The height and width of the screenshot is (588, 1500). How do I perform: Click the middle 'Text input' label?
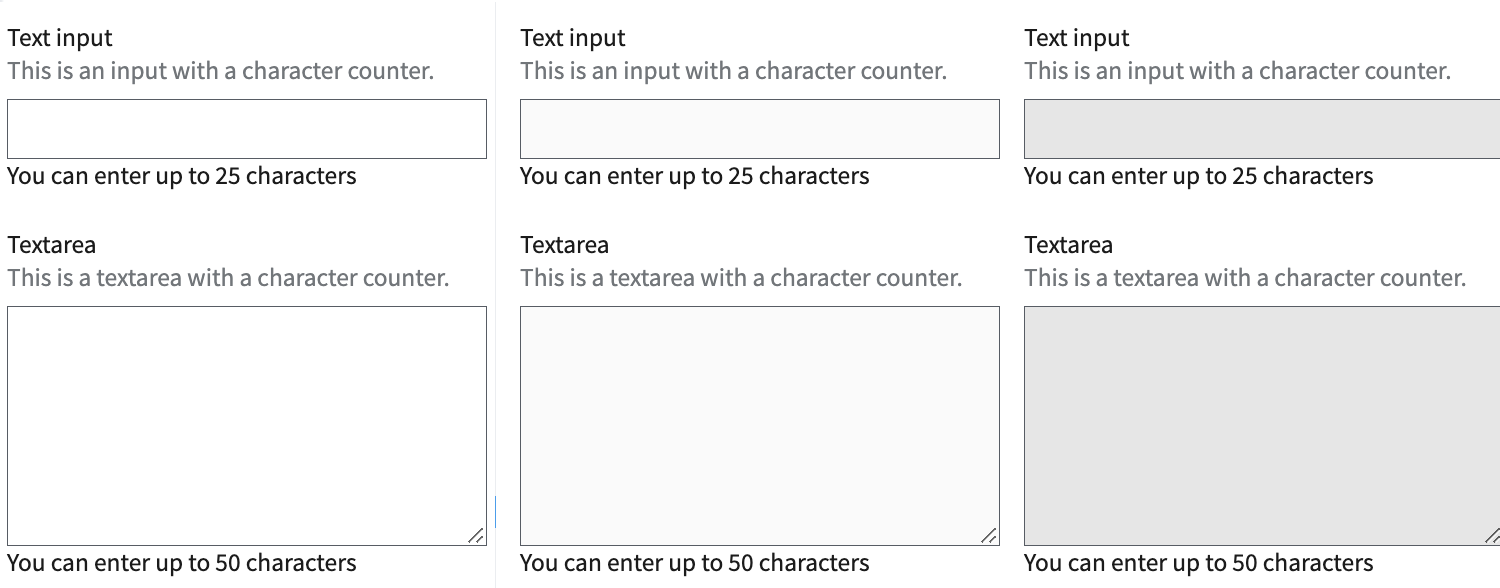point(572,38)
